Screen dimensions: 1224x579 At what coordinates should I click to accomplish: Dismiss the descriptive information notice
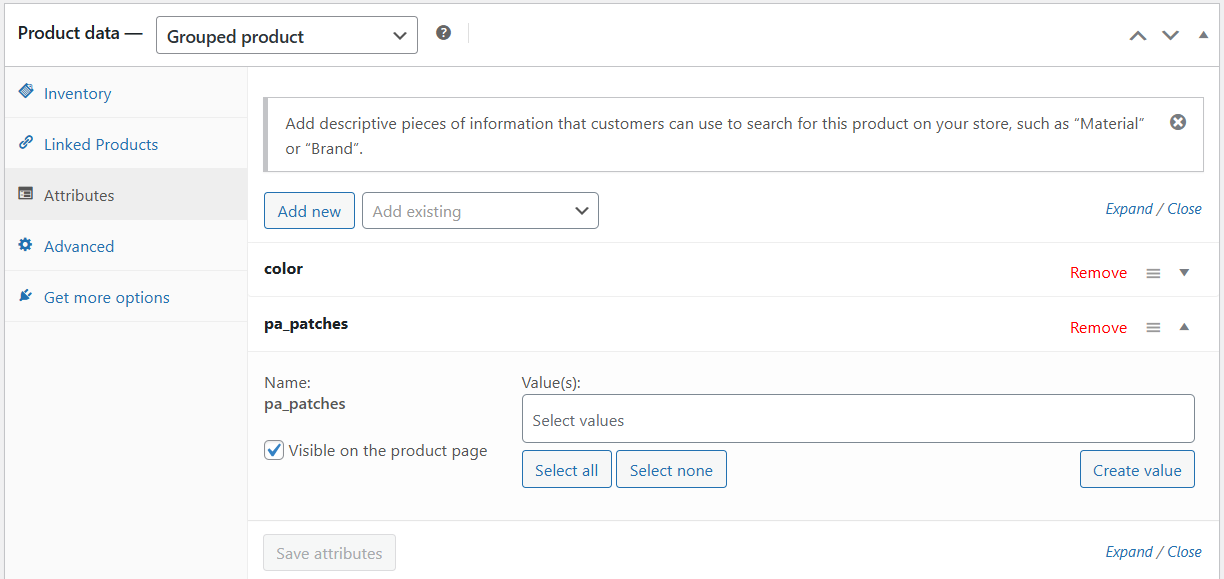(1177, 121)
